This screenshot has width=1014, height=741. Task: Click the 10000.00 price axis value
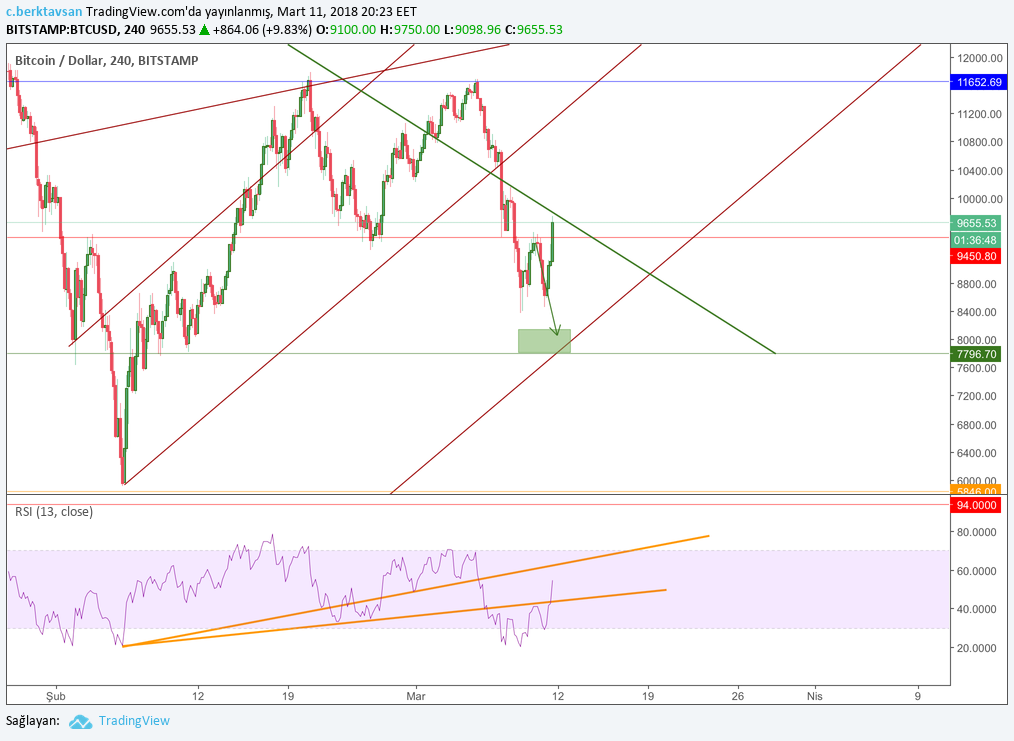point(980,199)
